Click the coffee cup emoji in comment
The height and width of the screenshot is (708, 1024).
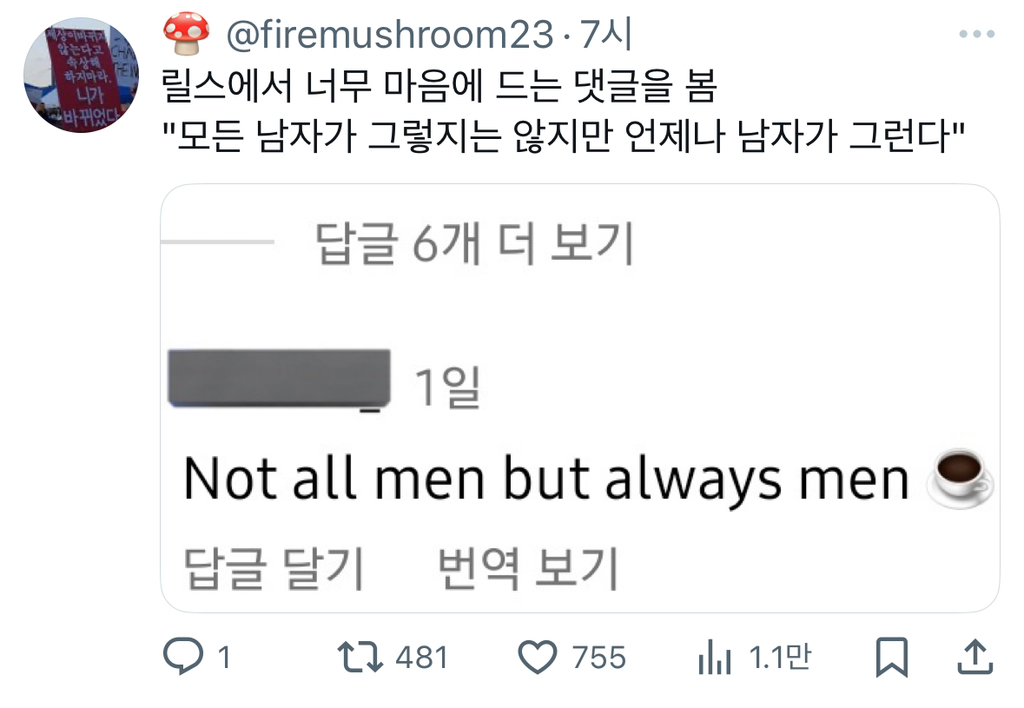pos(961,478)
